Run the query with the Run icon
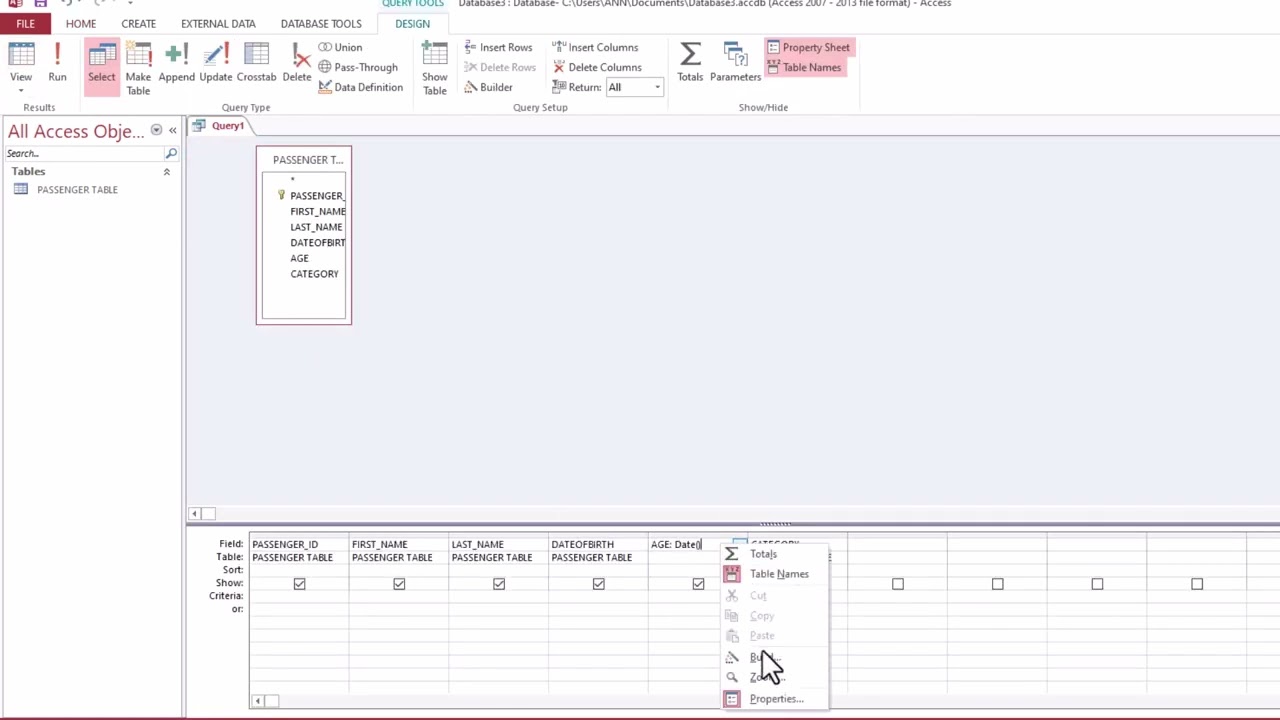 [57, 63]
